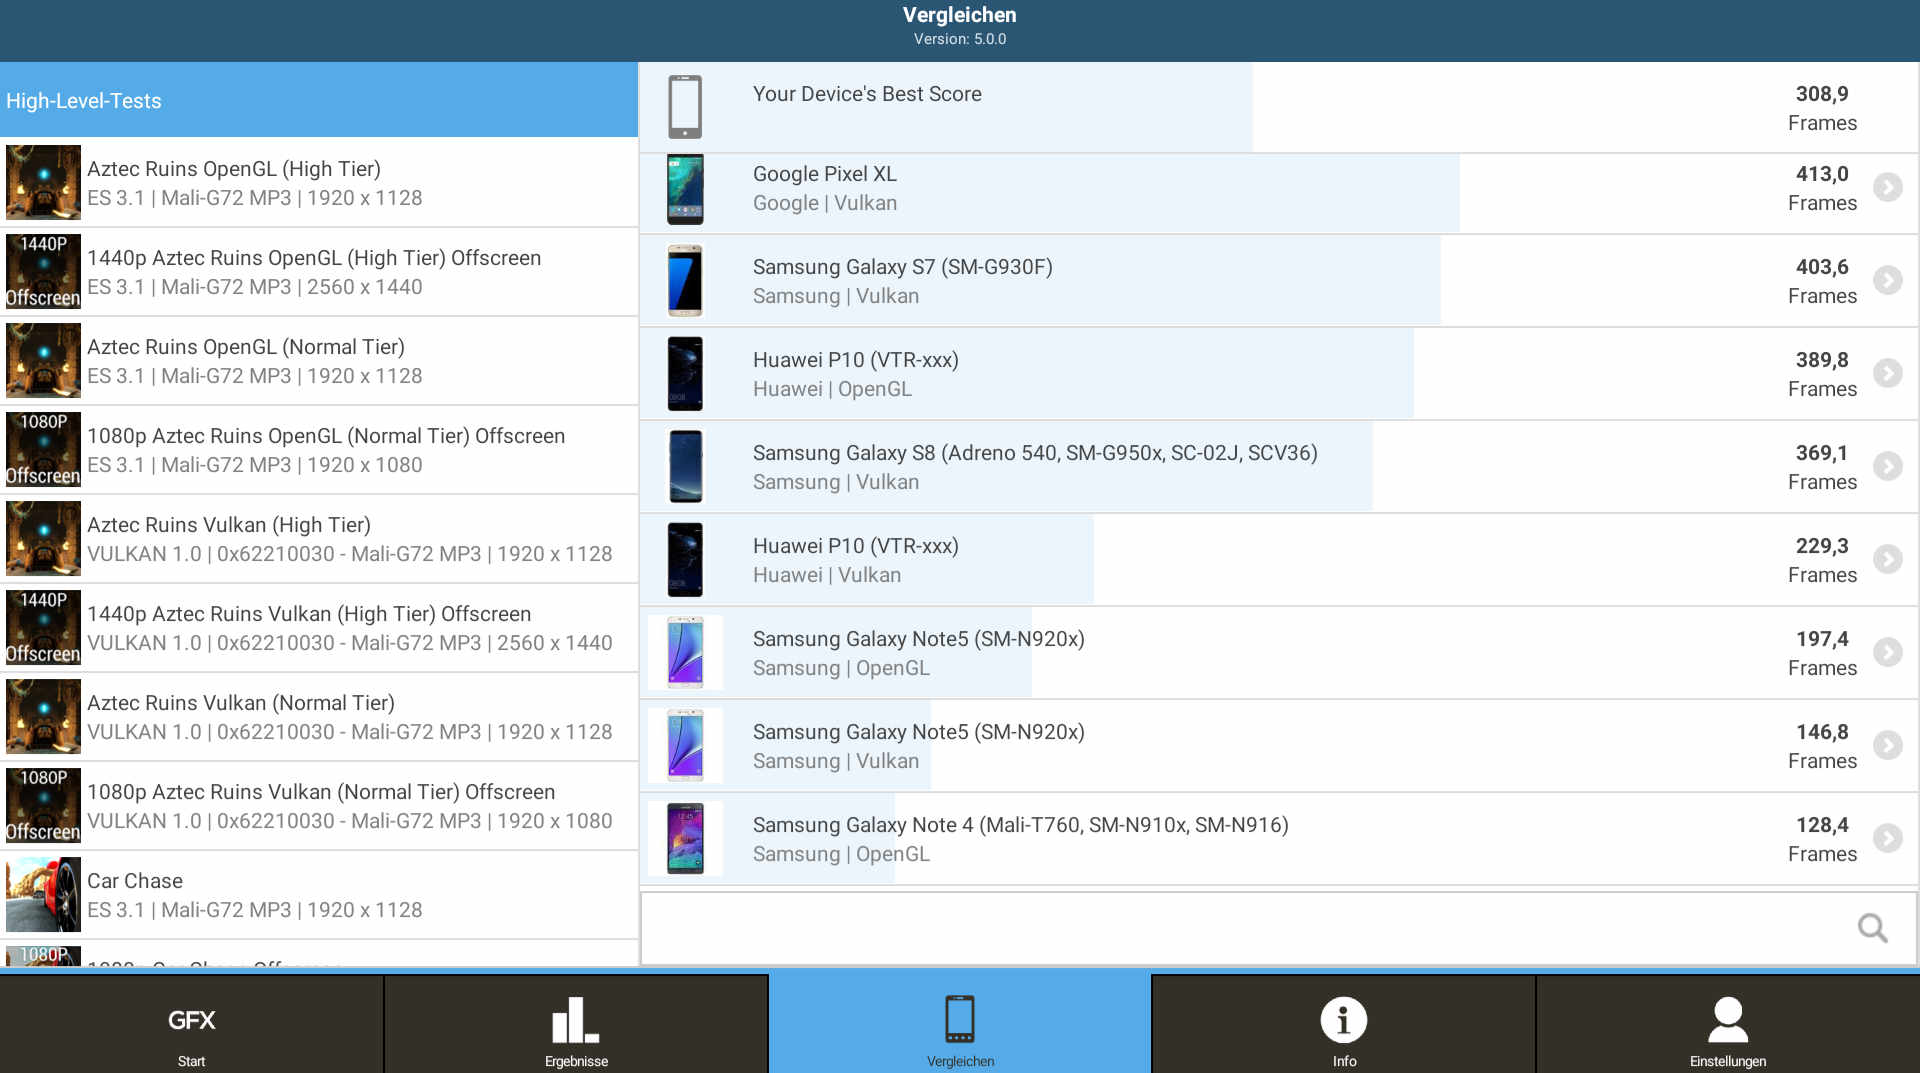Select Aztec Ruins OpenGL (High Tier) test
This screenshot has width=1920, height=1073.
coord(319,183)
